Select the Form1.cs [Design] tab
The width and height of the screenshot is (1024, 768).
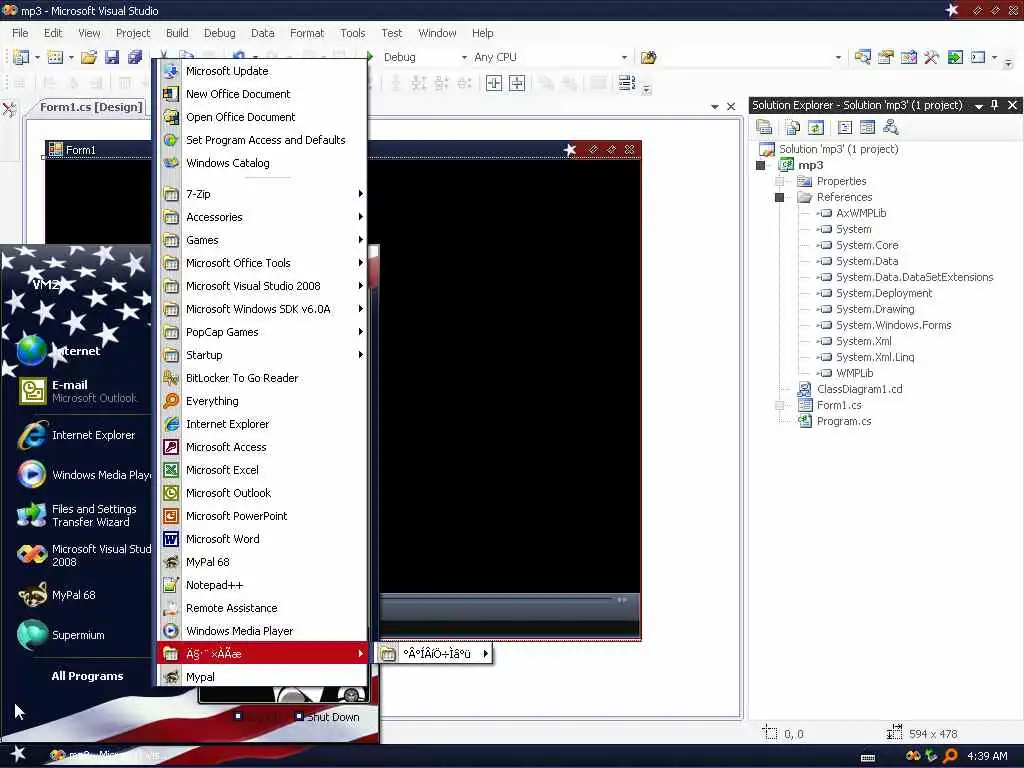pos(91,107)
